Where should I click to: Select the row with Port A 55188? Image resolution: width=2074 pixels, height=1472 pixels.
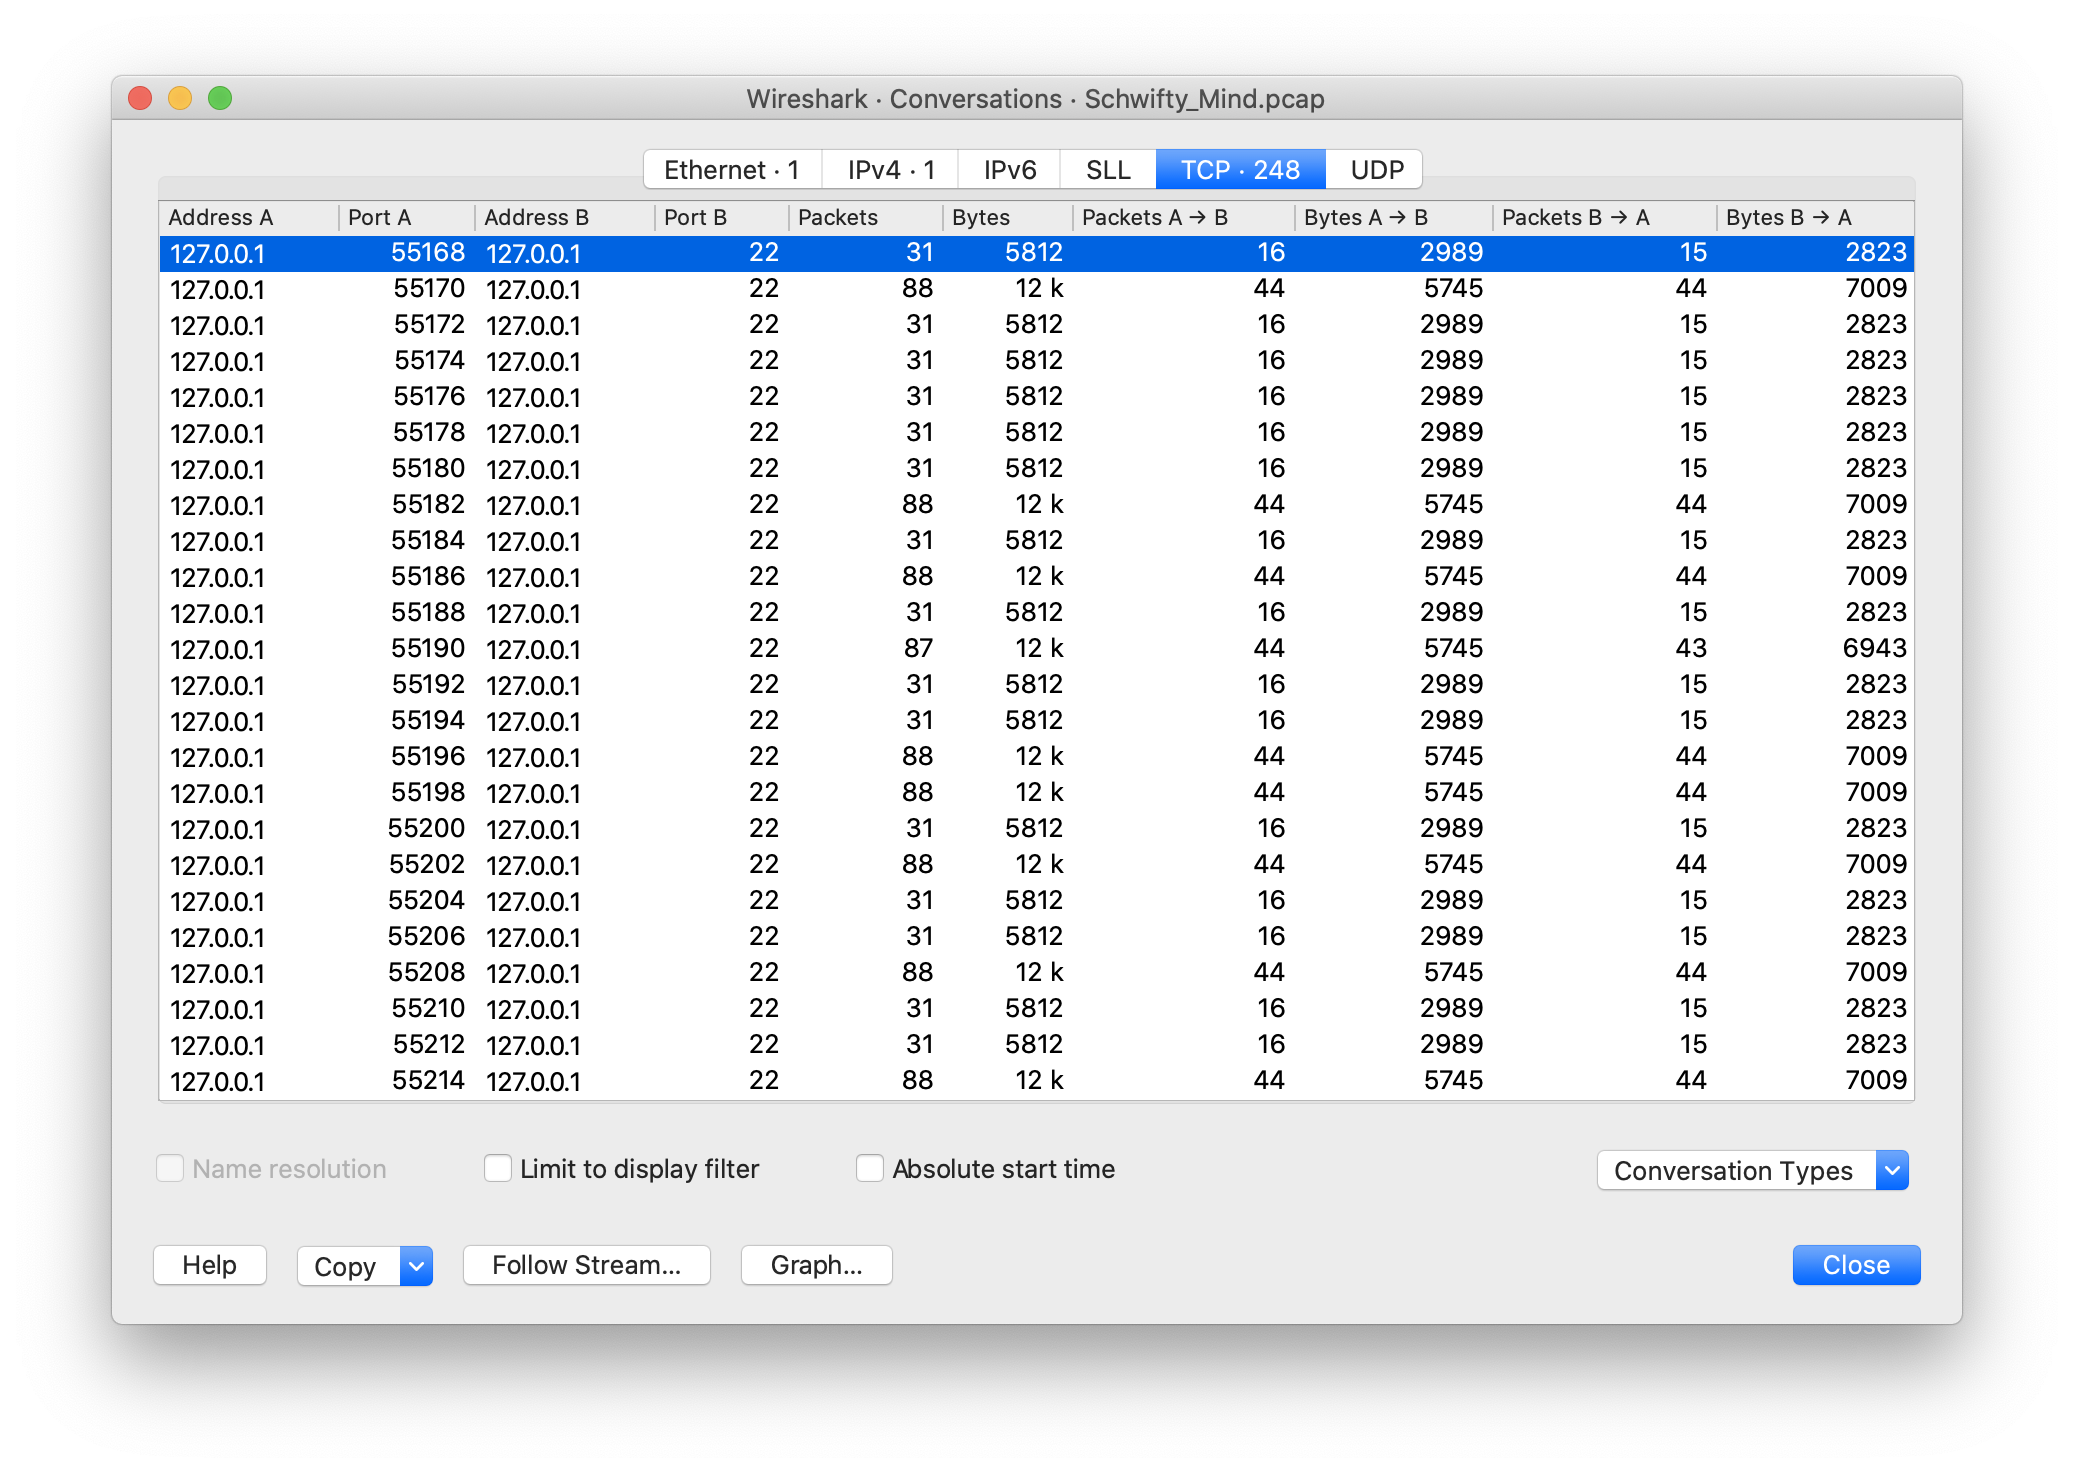click(x=1037, y=613)
